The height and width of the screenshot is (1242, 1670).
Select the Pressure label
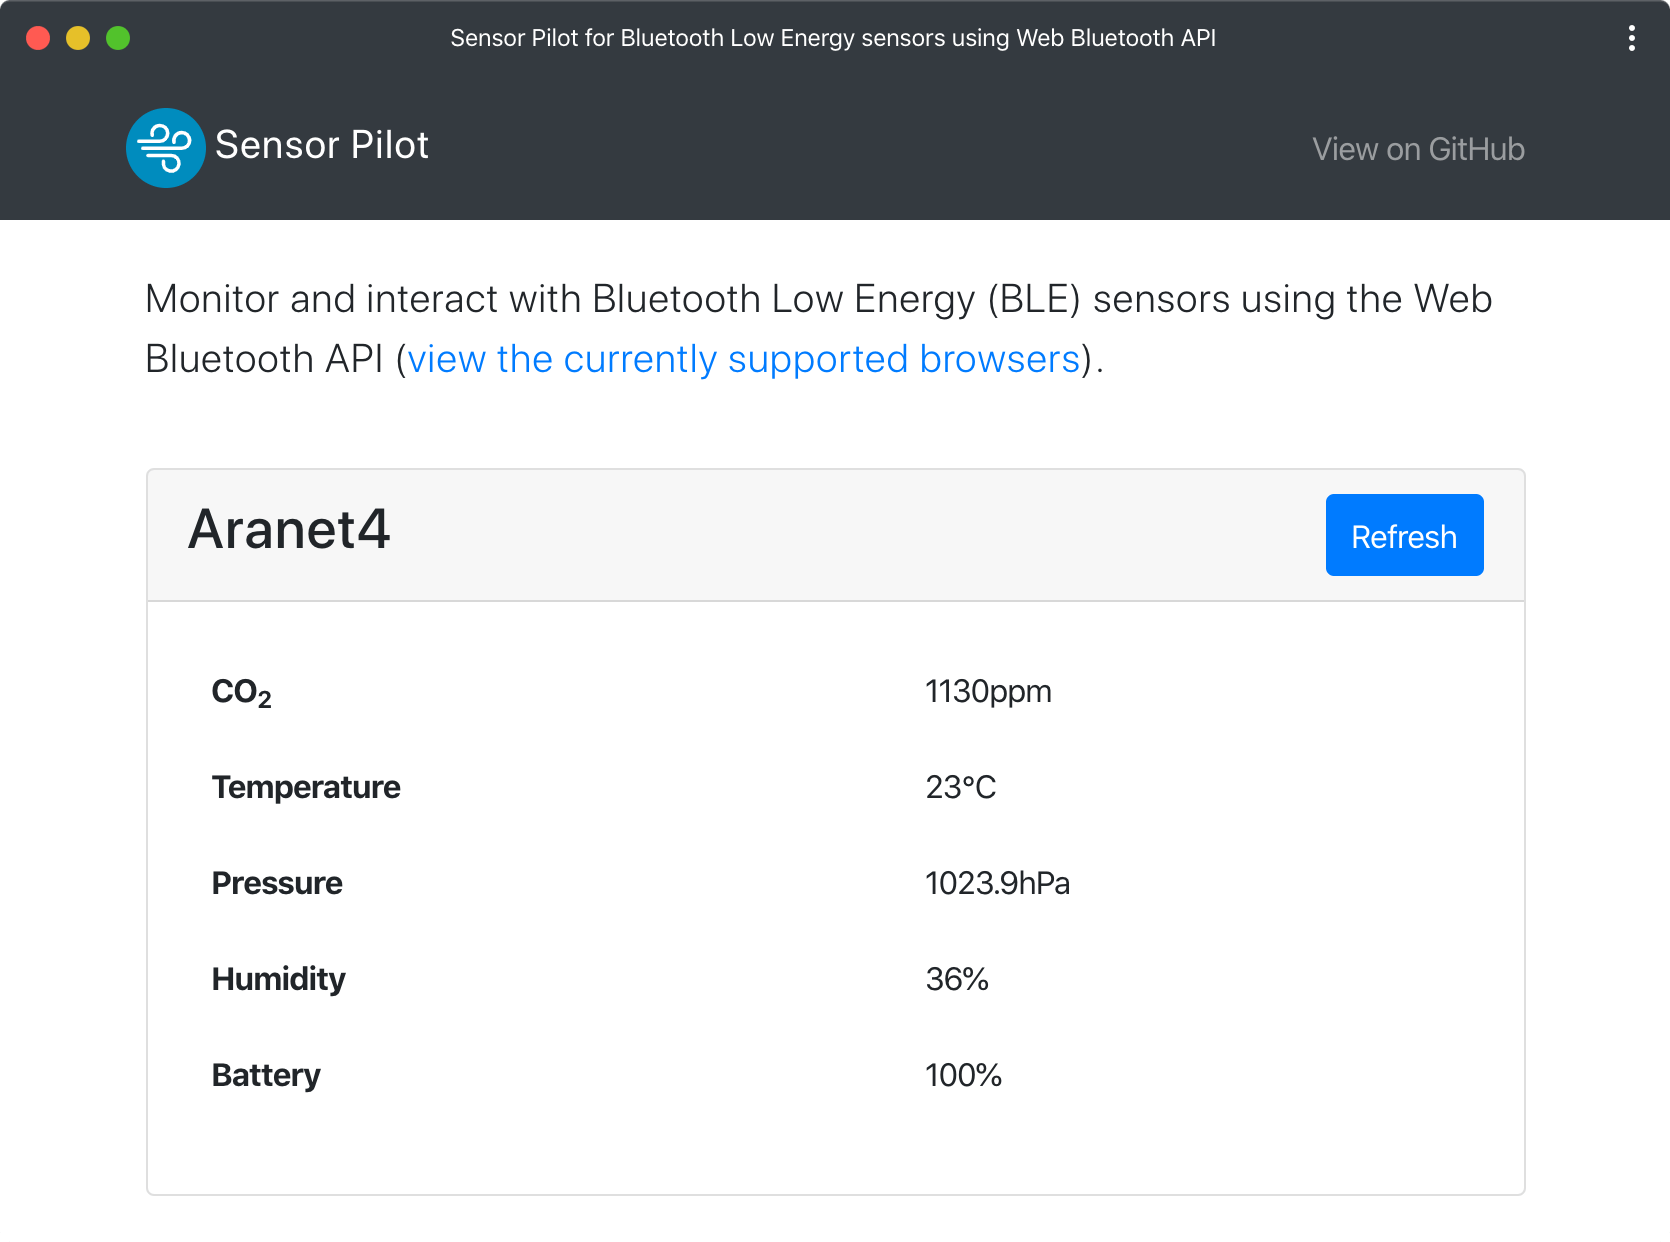(x=277, y=883)
